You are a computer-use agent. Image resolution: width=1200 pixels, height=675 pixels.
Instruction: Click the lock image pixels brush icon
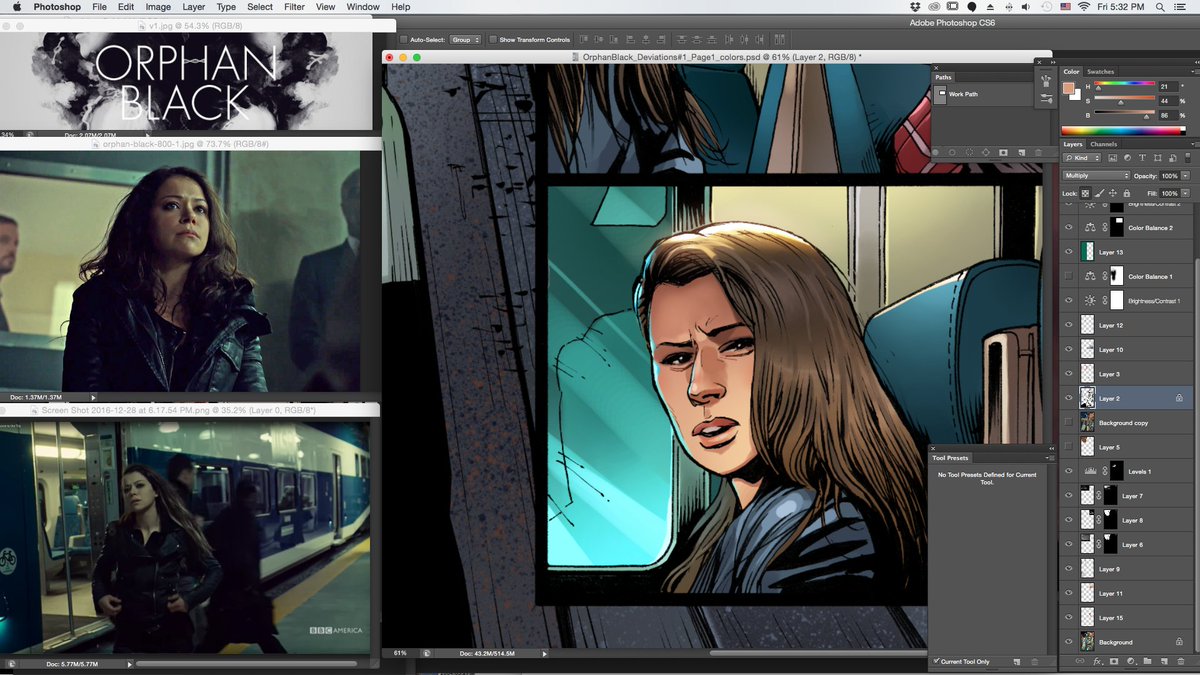[1099, 193]
